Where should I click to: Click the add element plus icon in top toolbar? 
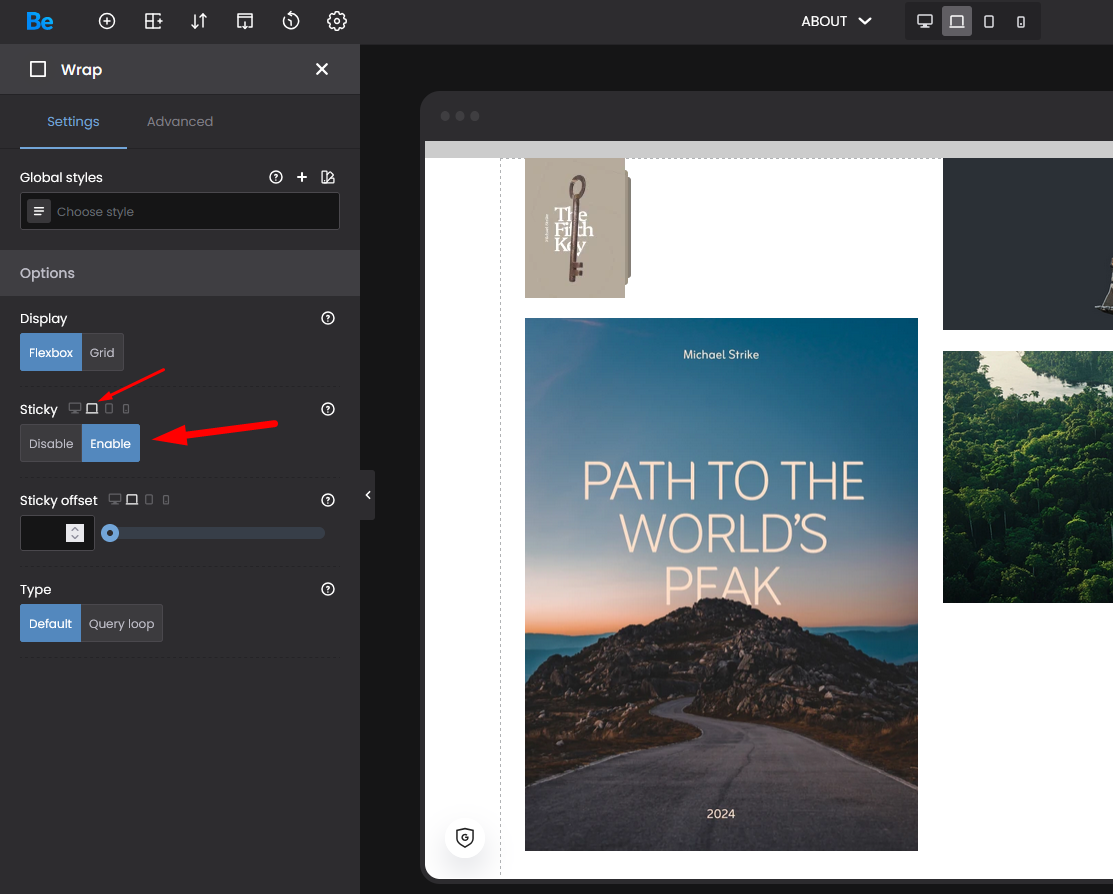click(x=107, y=21)
